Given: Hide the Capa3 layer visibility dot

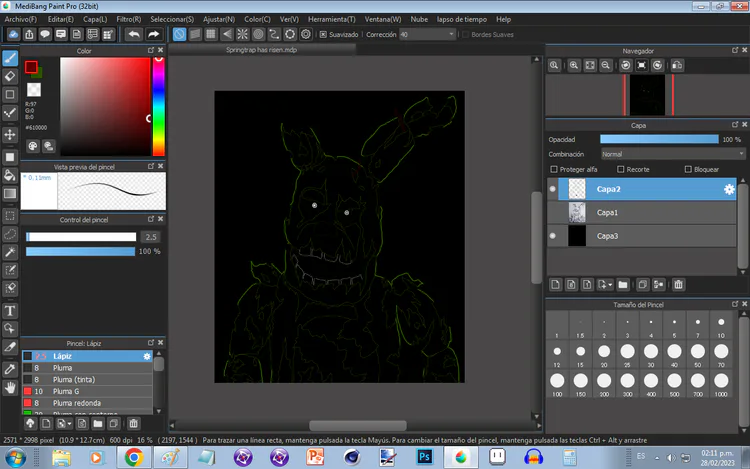Looking at the screenshot, I should click(554, 236).
